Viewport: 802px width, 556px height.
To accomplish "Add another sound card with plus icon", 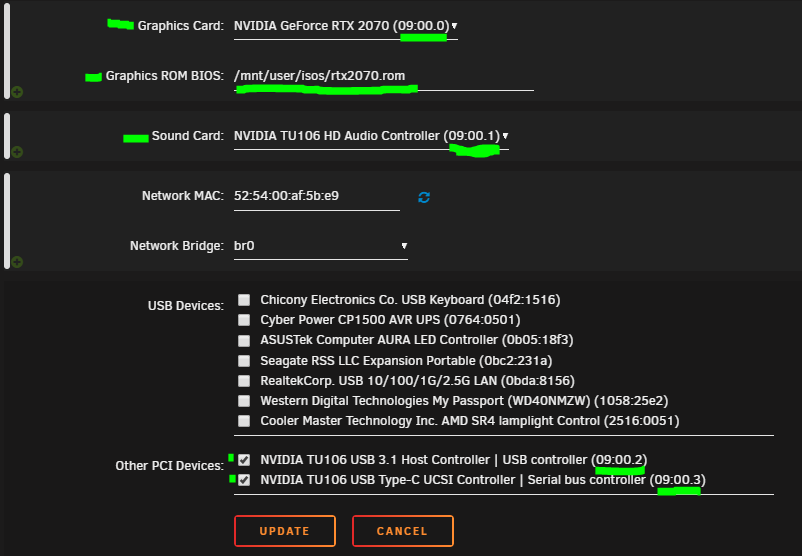I will coord(17,152).
